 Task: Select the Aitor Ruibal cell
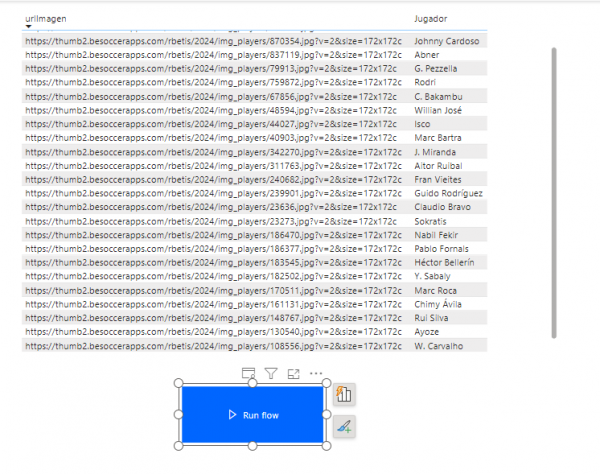pos(438,166)
